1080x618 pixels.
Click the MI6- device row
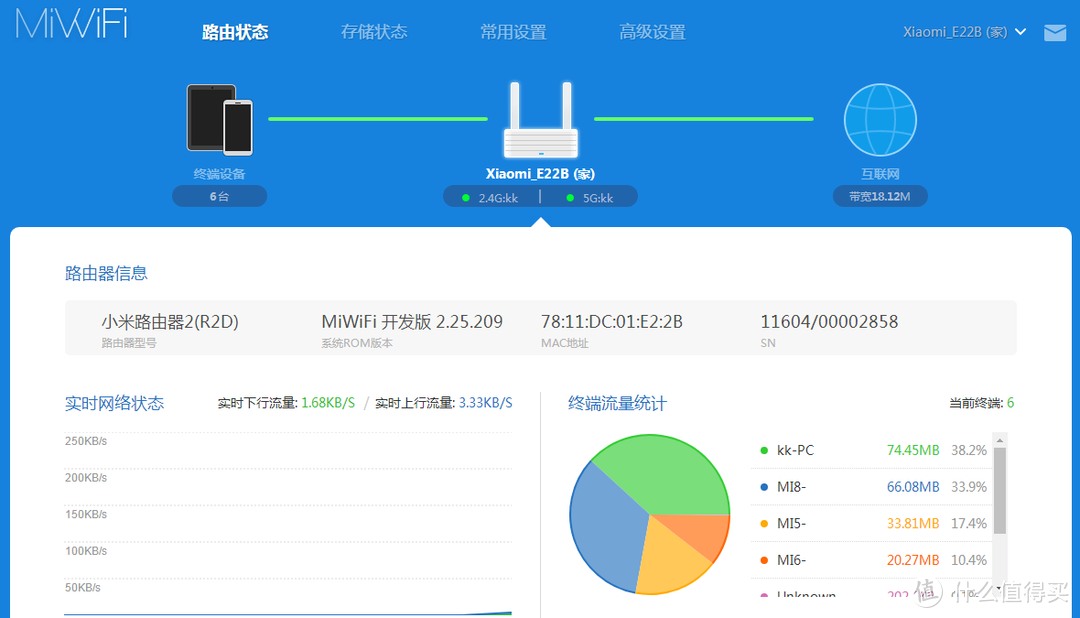click(871, 559)
